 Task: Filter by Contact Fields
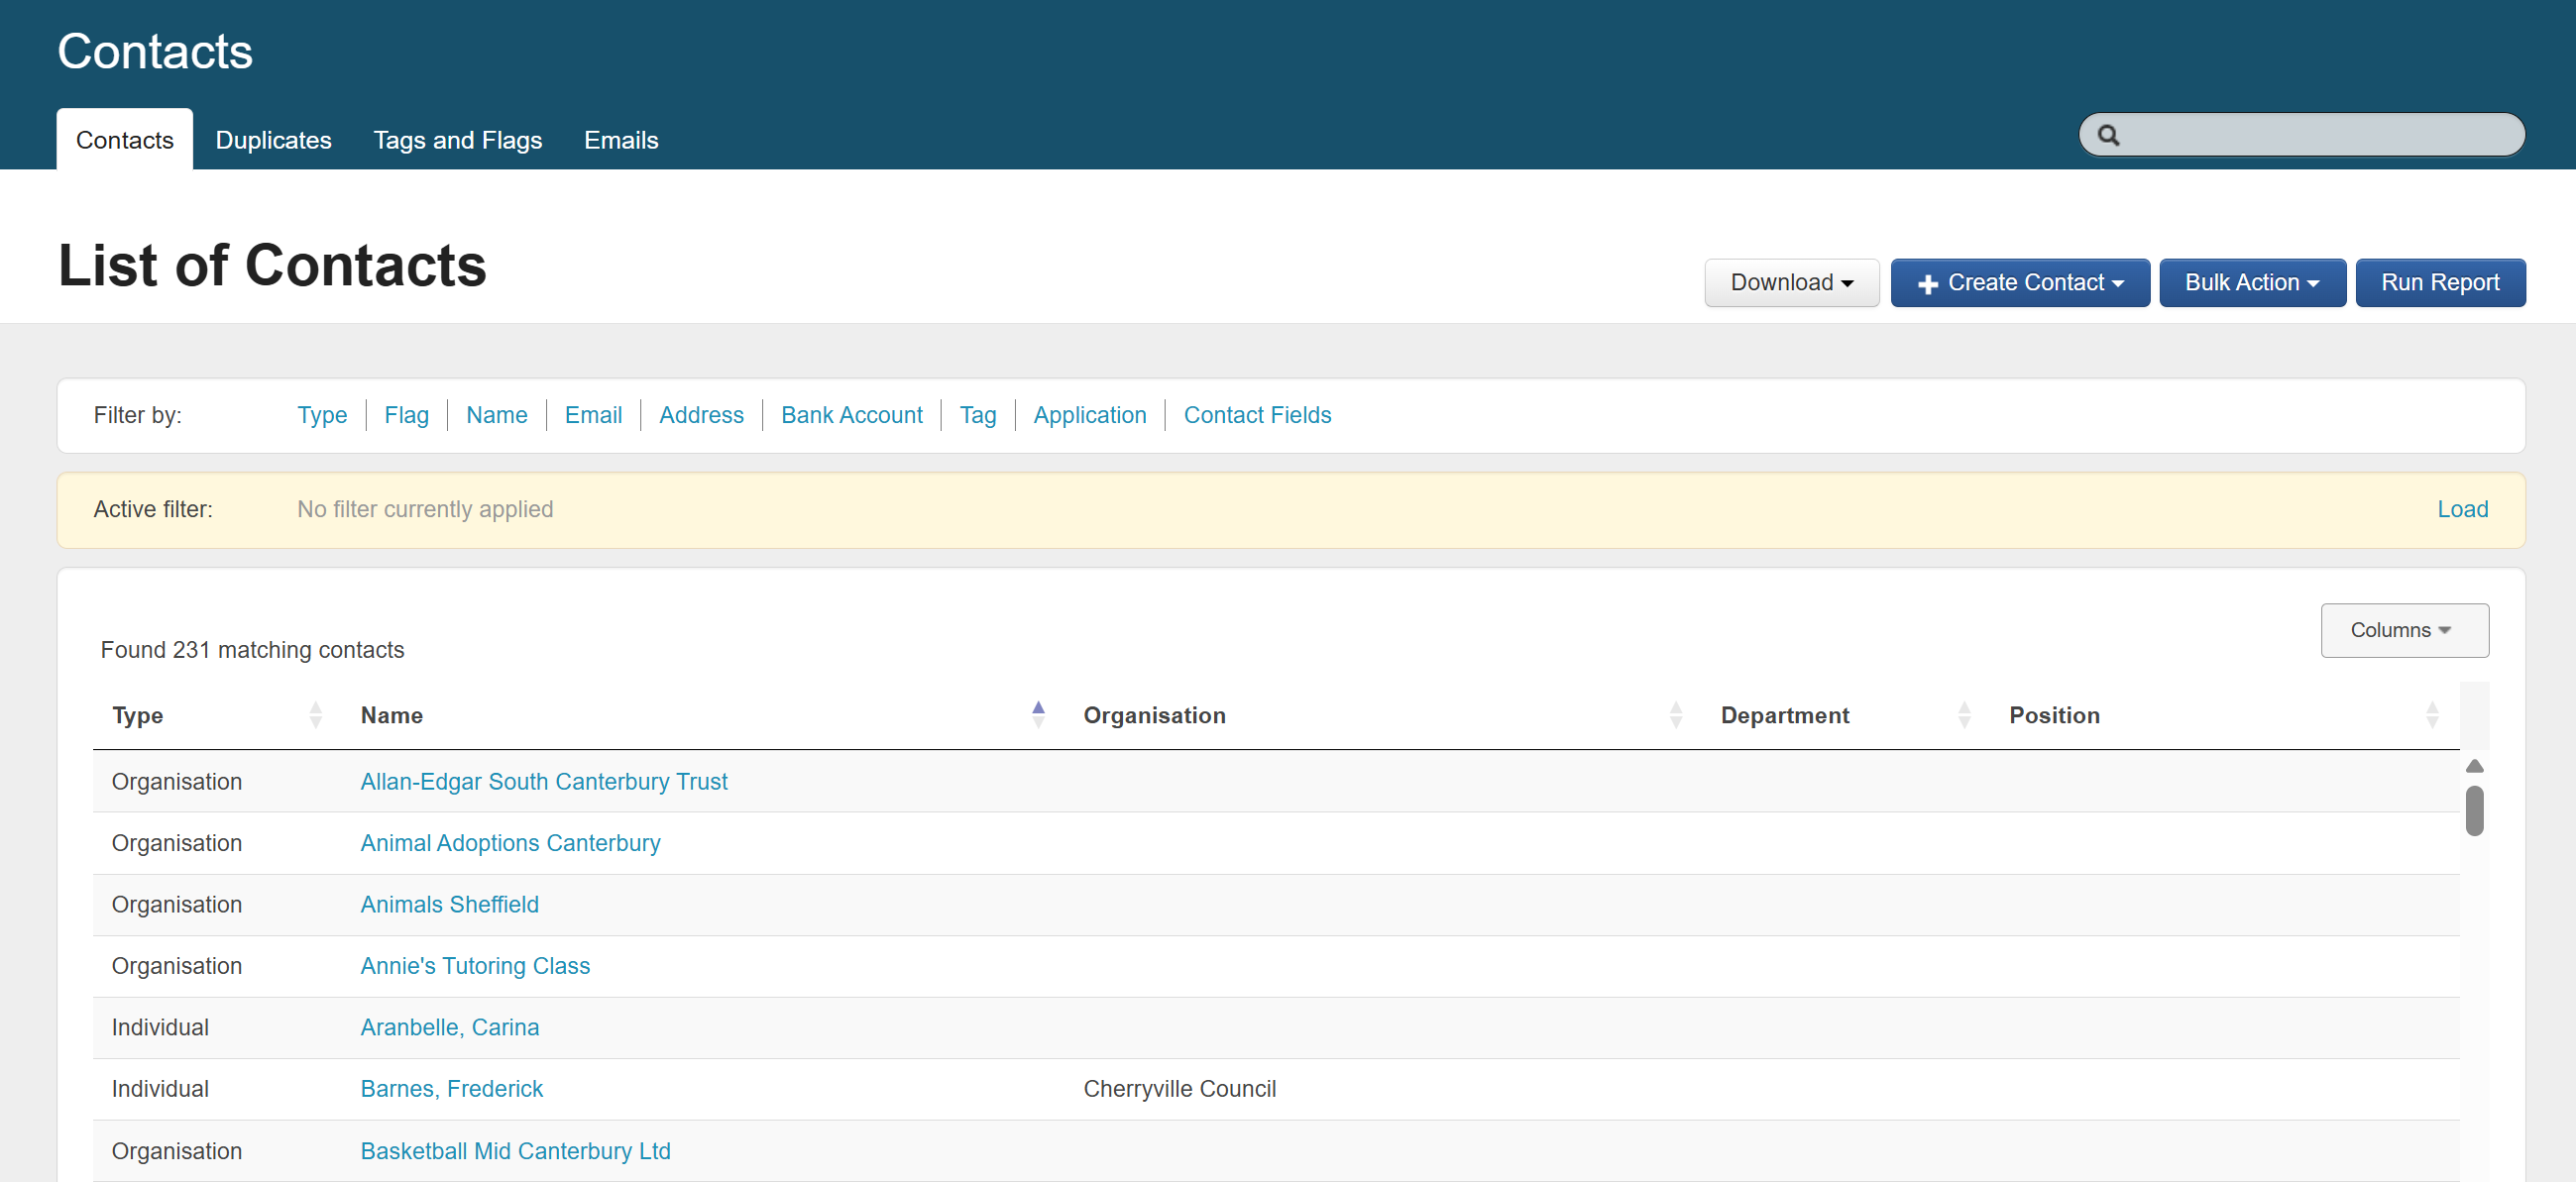1257,415
